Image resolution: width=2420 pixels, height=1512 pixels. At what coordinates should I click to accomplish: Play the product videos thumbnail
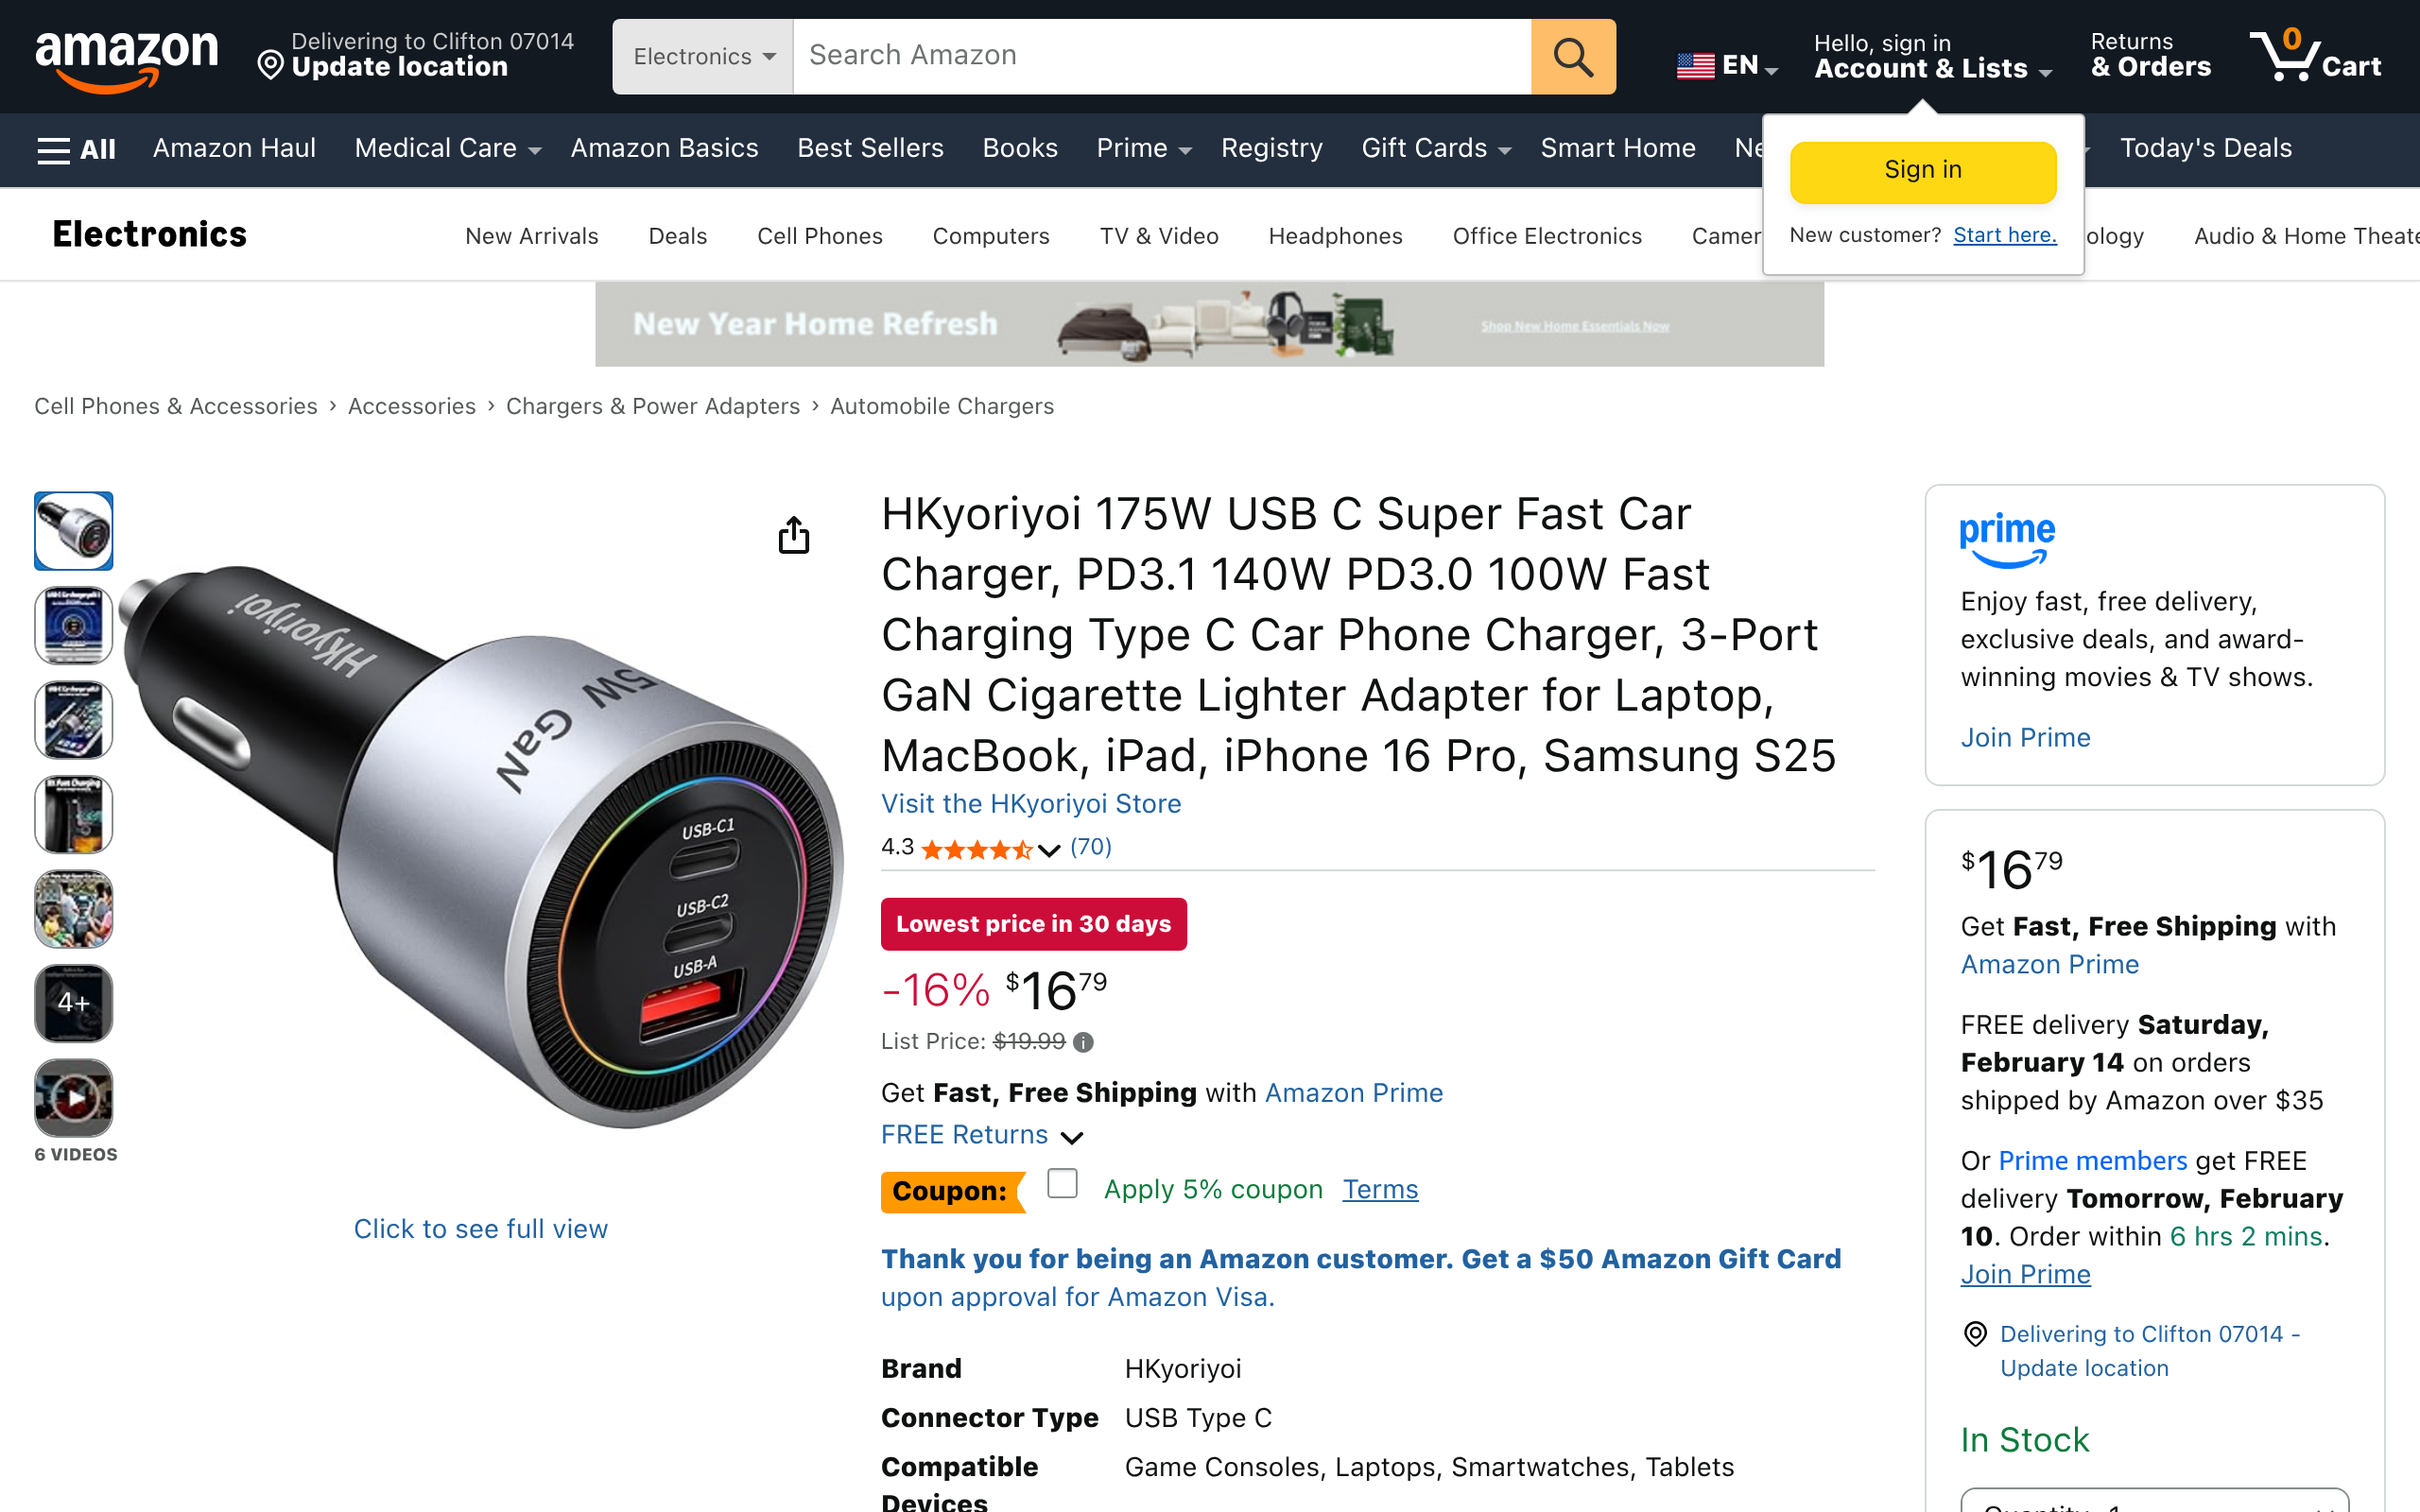[x=74, y=1098]
